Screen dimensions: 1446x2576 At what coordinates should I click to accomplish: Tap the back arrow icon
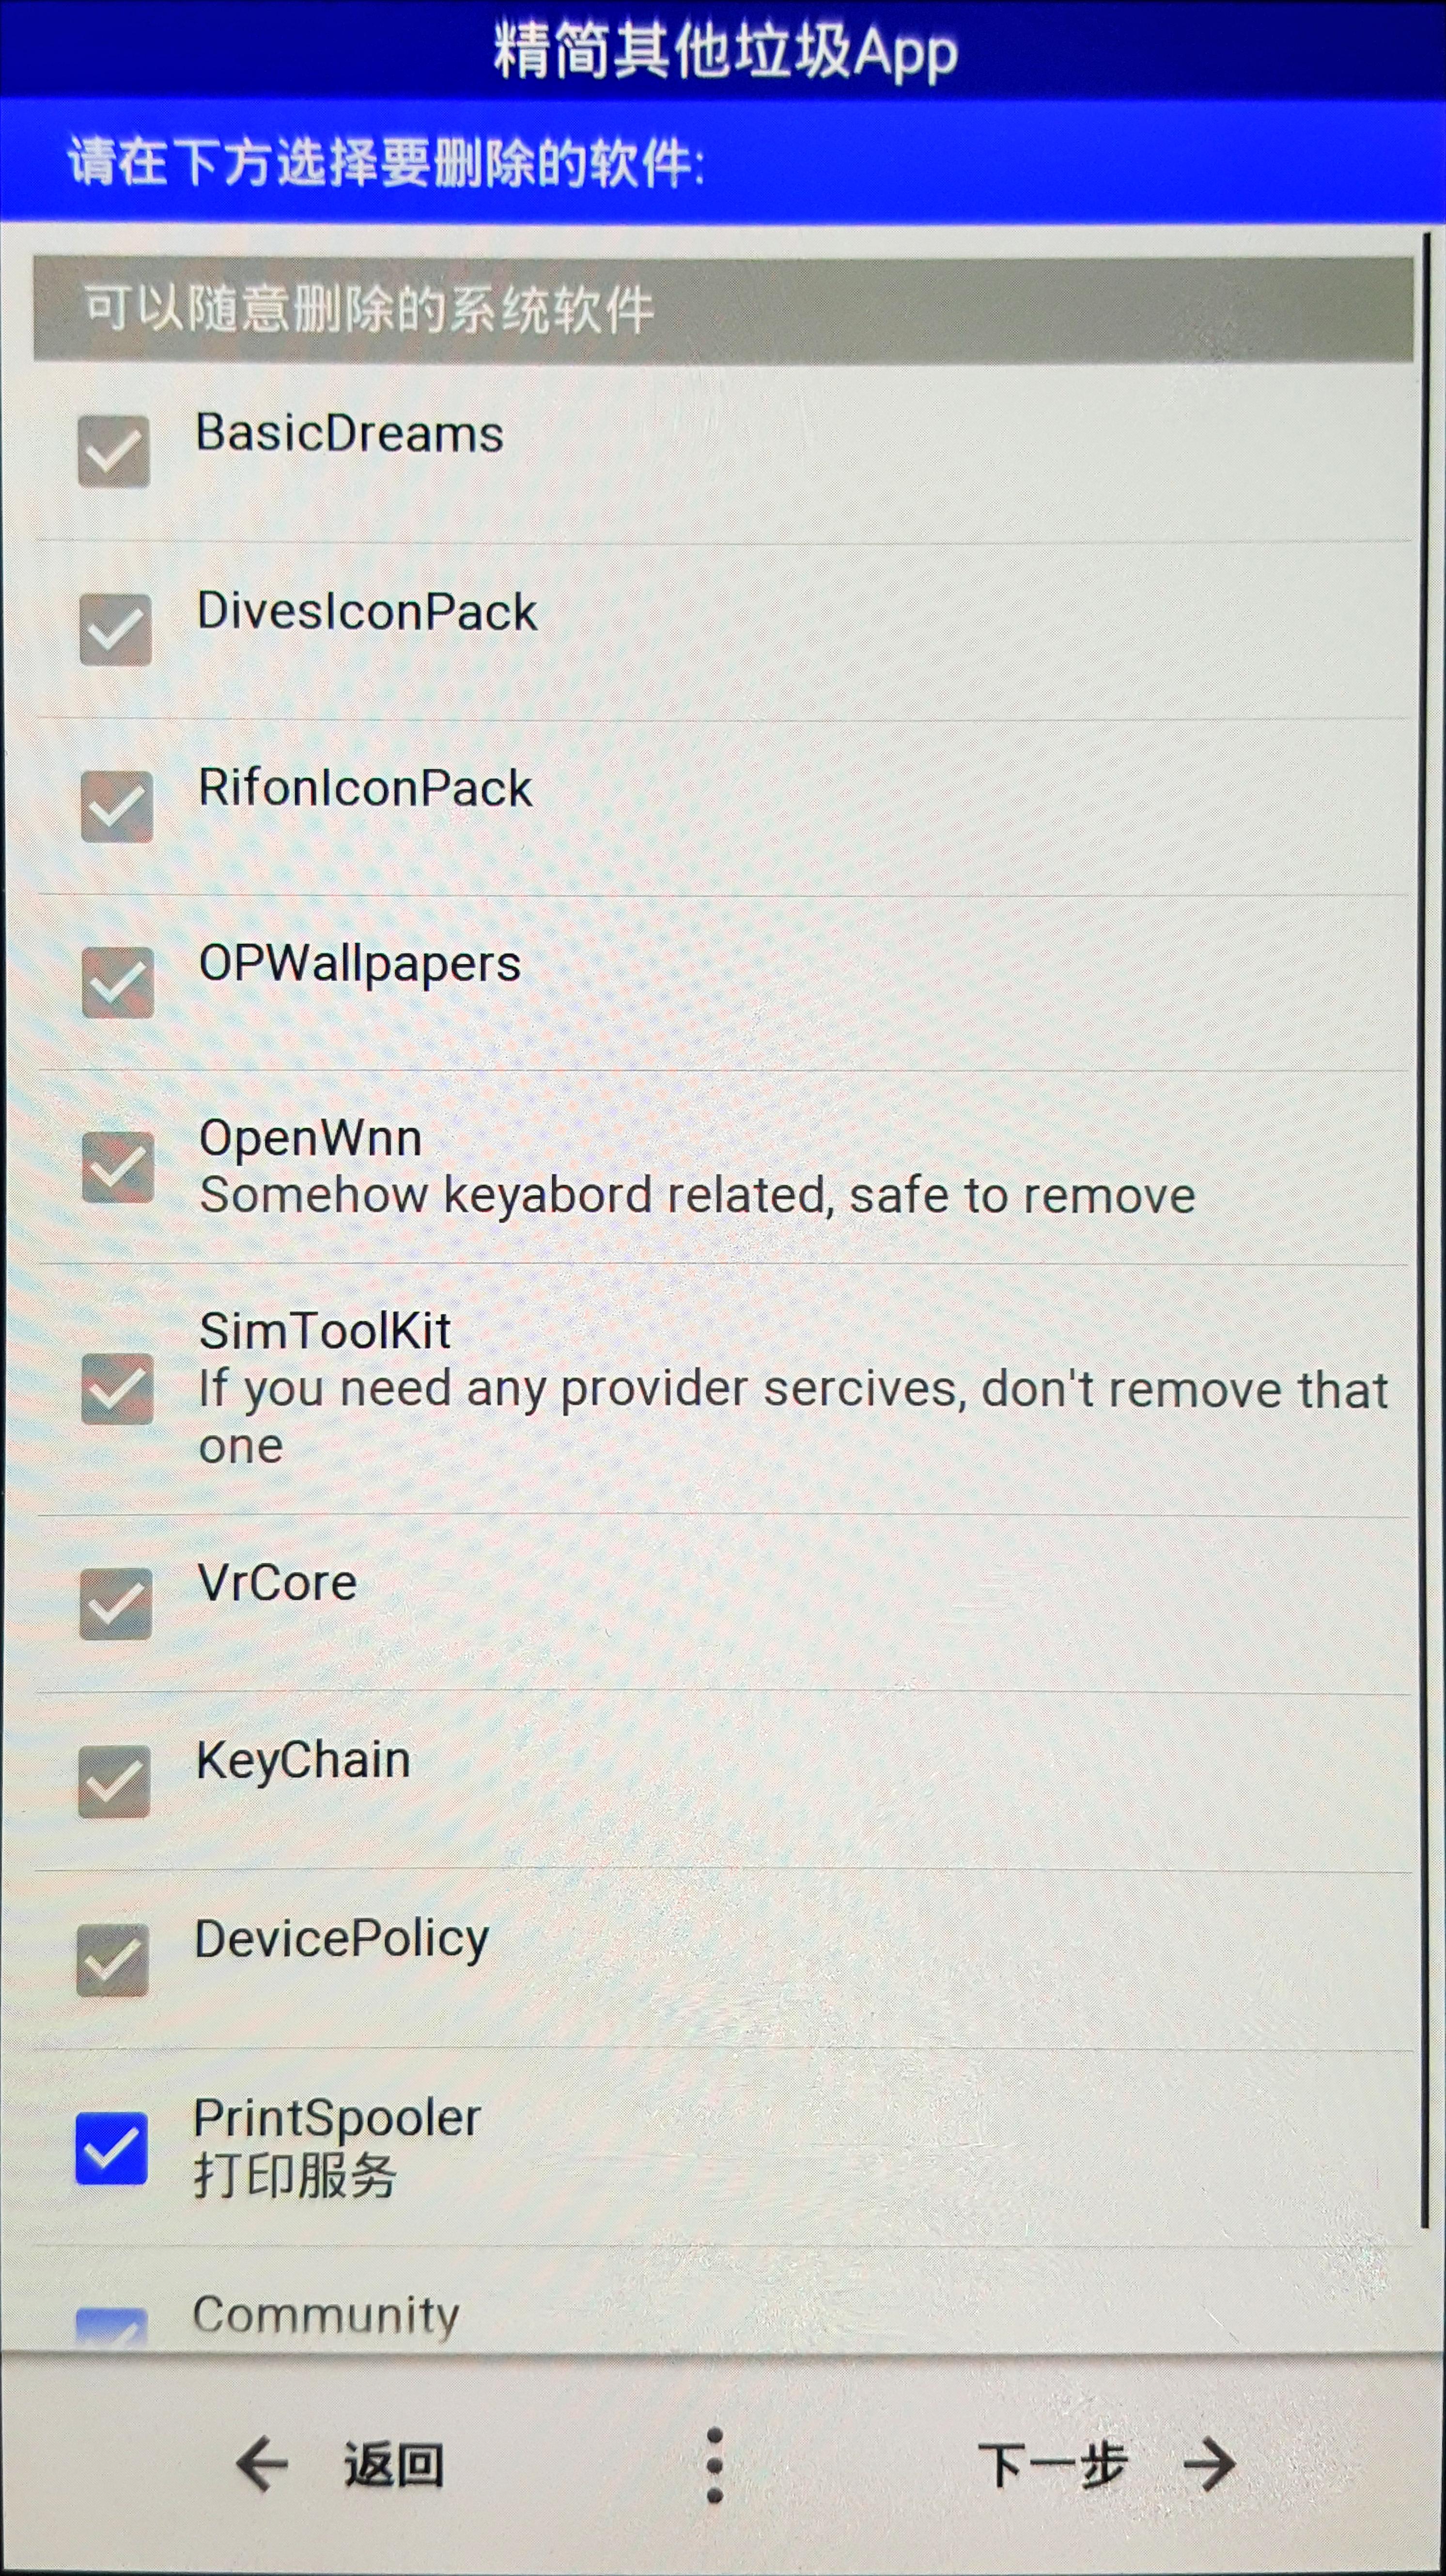tap(262, 2466)
